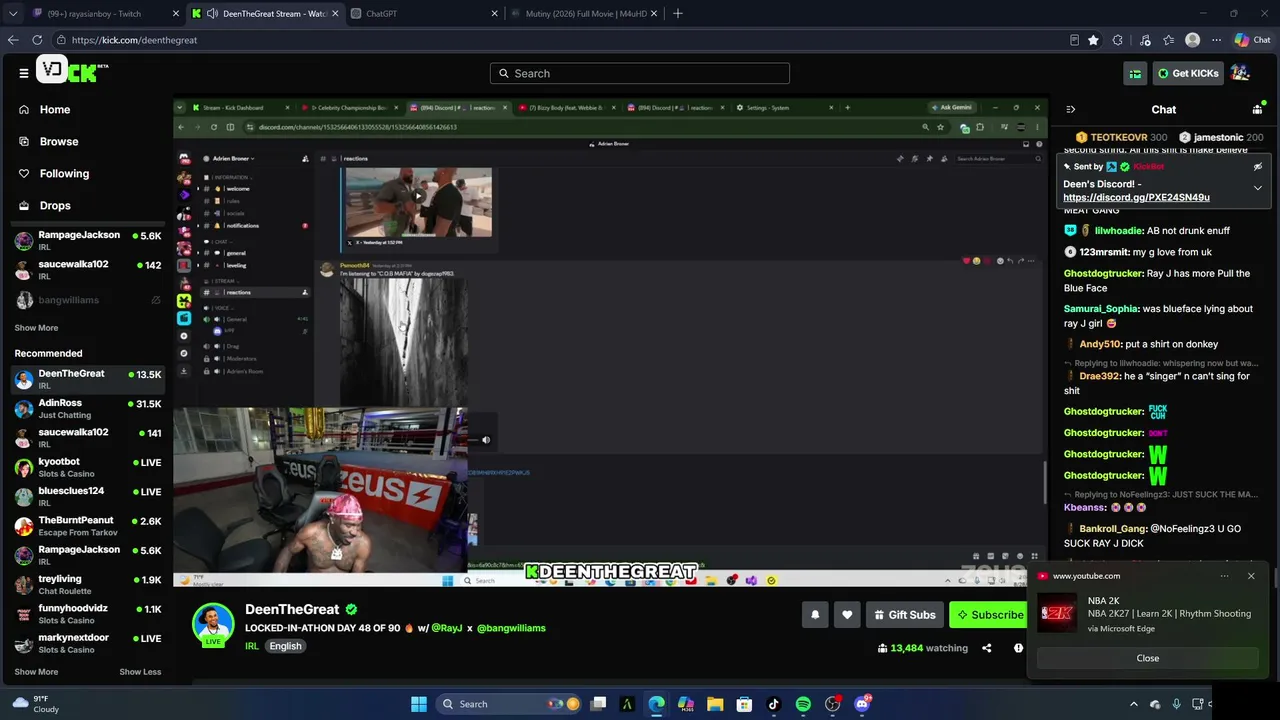Viewport: 1280px width, 720px height.
Task: Open Microsoft Store from the taskbar
Action: [x=744, y=704]
